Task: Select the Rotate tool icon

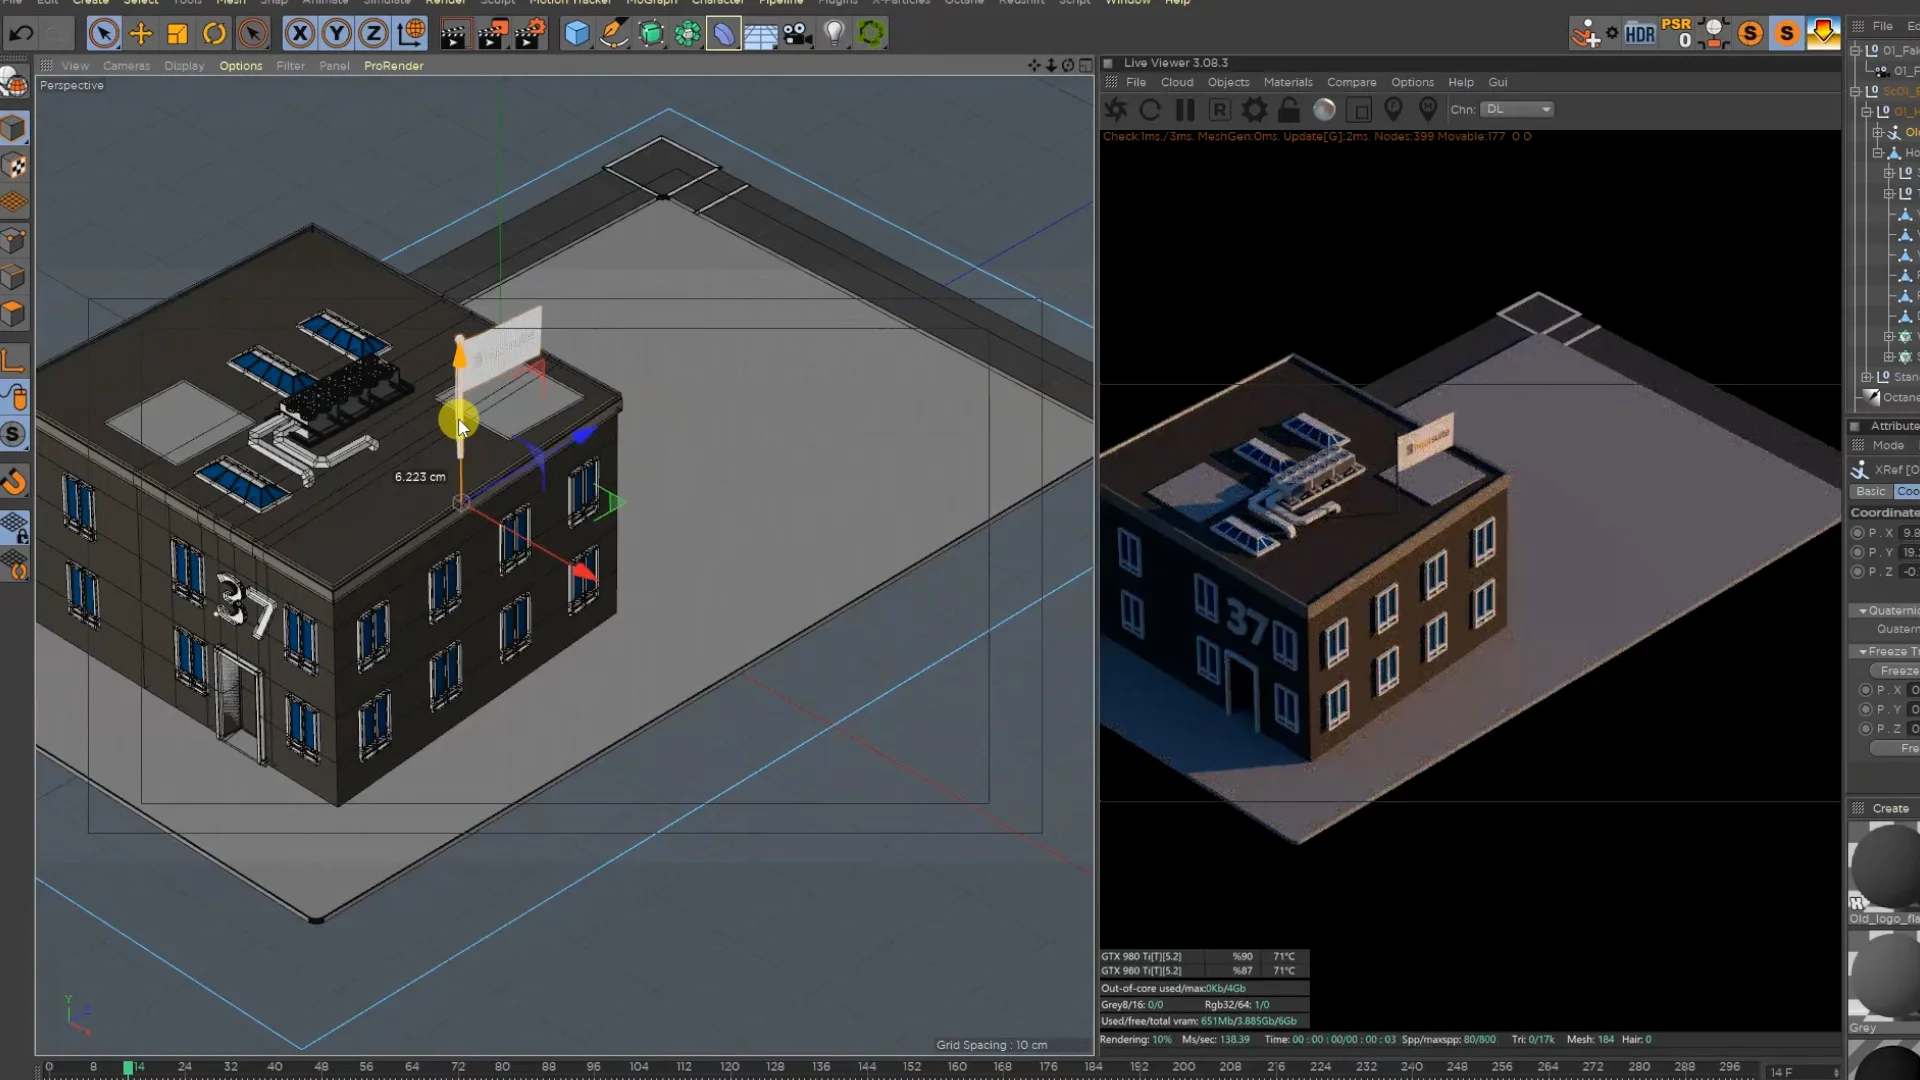Action: (214, 34)
